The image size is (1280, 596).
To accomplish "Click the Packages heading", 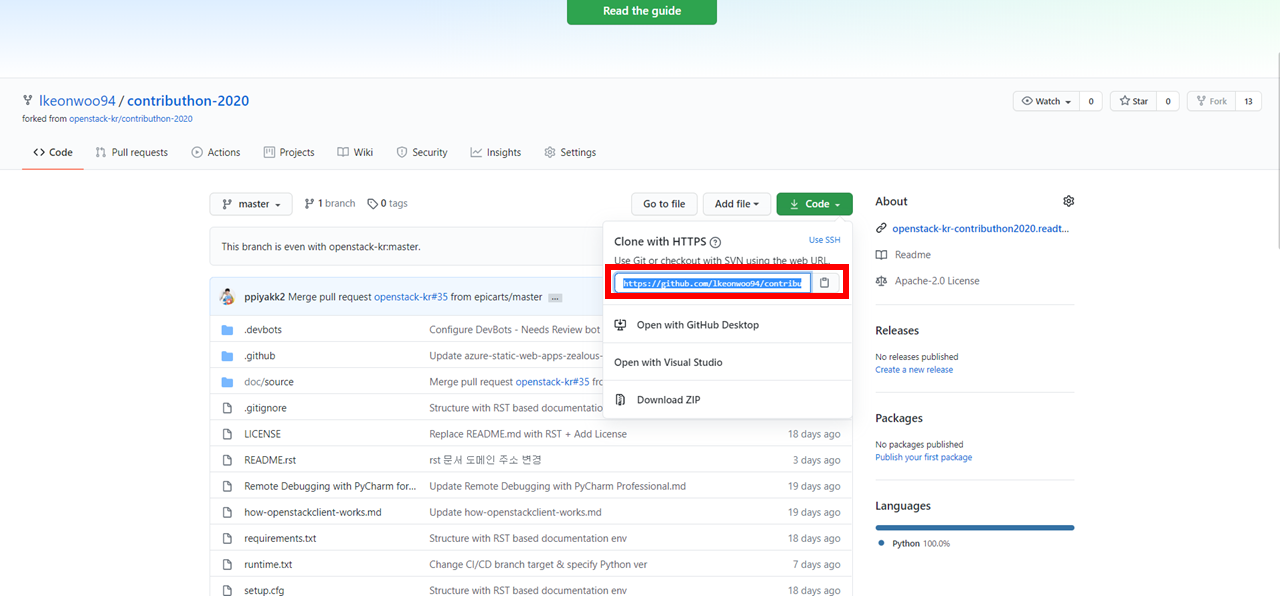I will 899,418.
